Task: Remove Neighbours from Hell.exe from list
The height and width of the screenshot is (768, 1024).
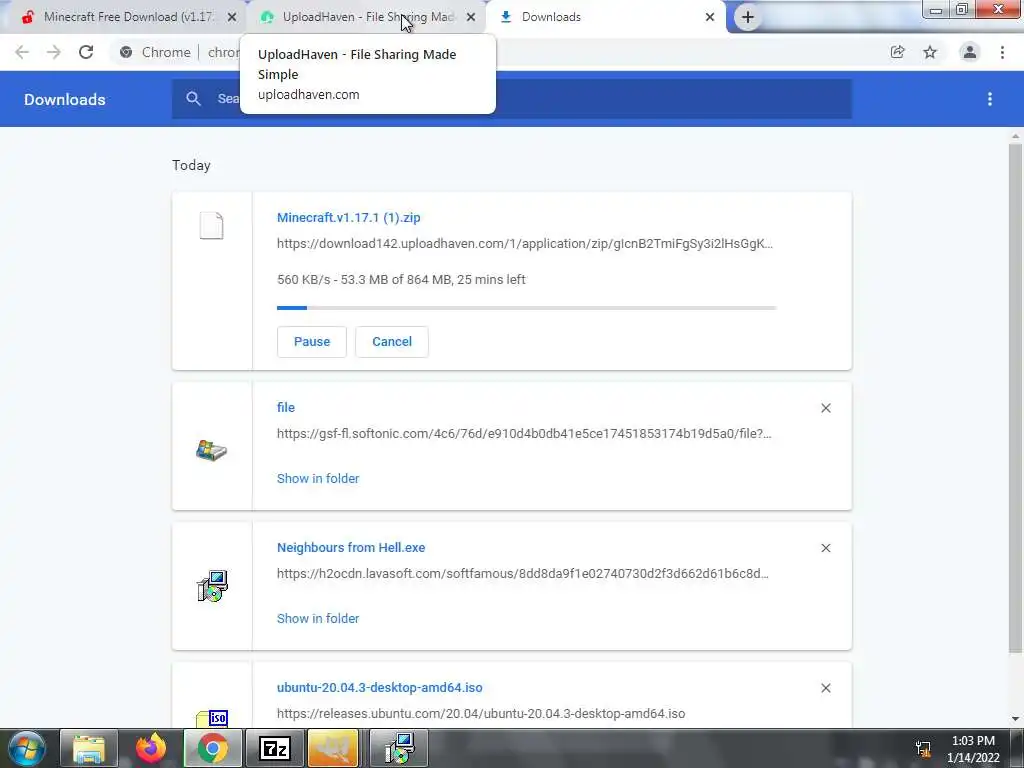Action: click(826, 548)
